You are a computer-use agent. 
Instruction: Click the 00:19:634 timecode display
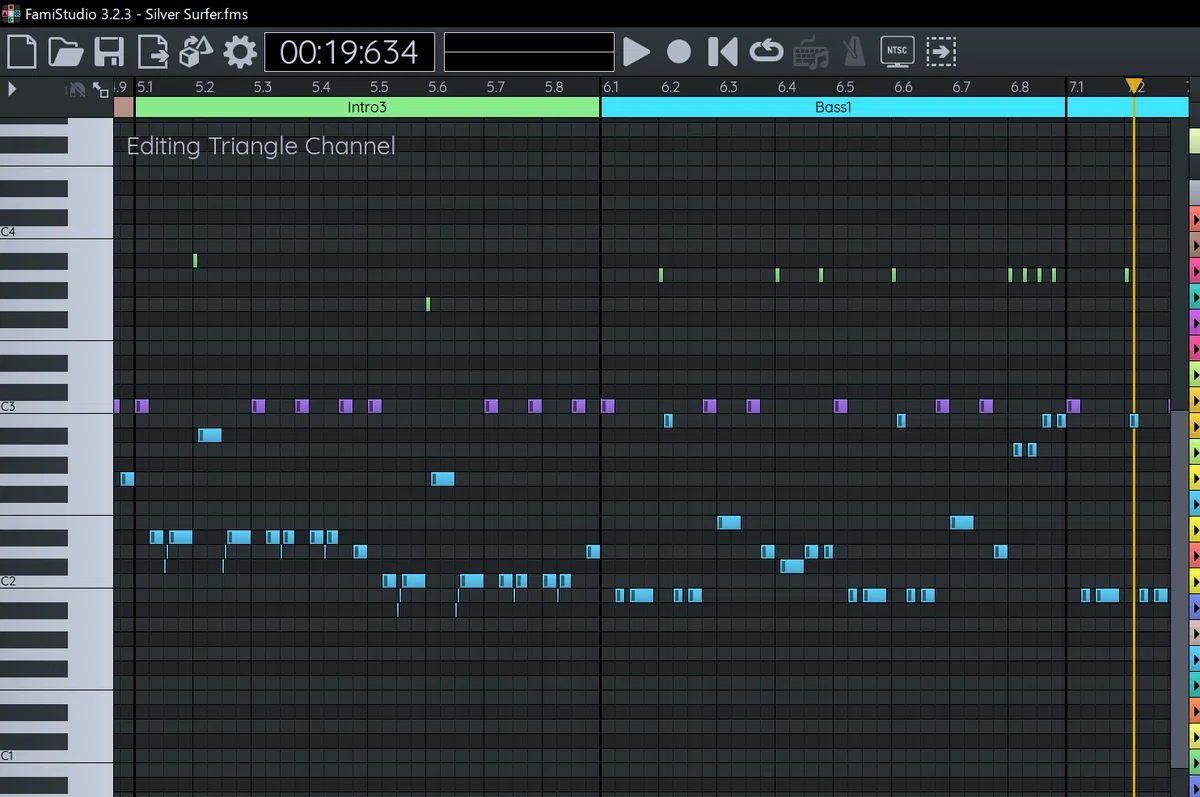(x=349, y=52)
